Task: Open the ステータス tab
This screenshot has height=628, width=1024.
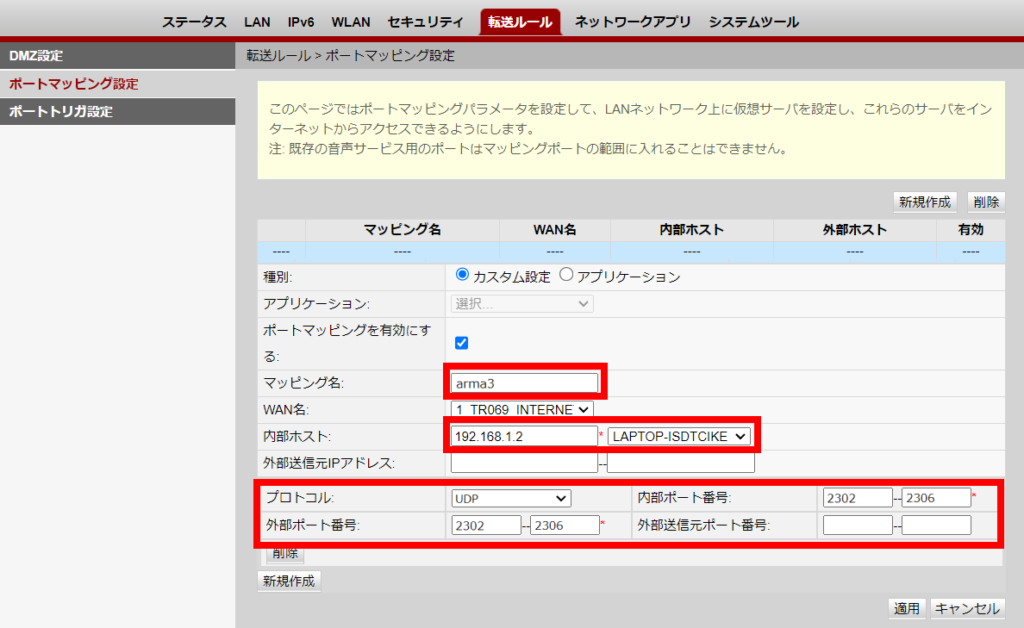Action: coord(194,22)
